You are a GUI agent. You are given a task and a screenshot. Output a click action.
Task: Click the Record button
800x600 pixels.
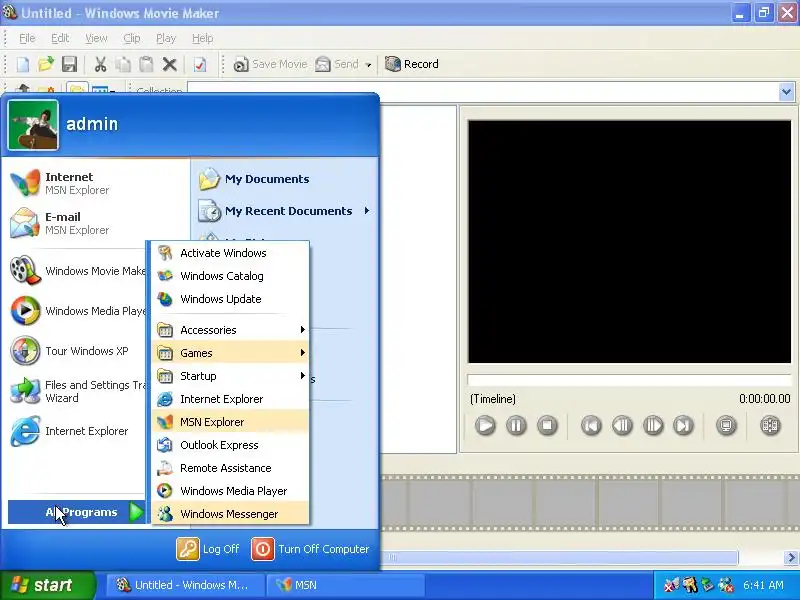tap(411, 64)
